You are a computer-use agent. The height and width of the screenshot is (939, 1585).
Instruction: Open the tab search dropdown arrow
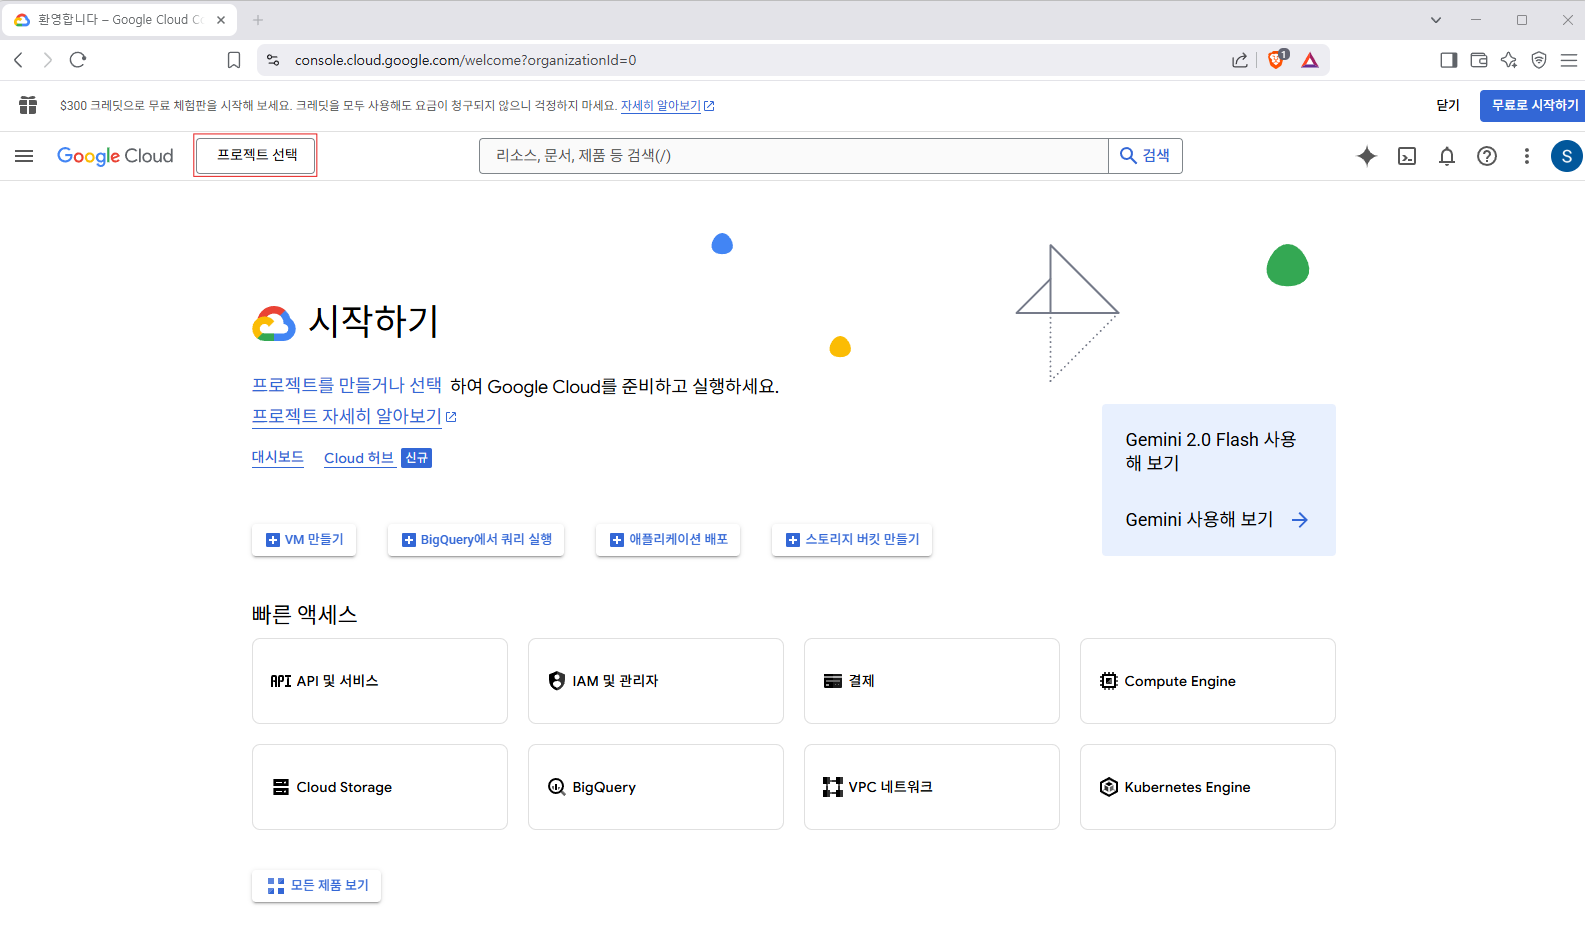[x=1436, y=20]
